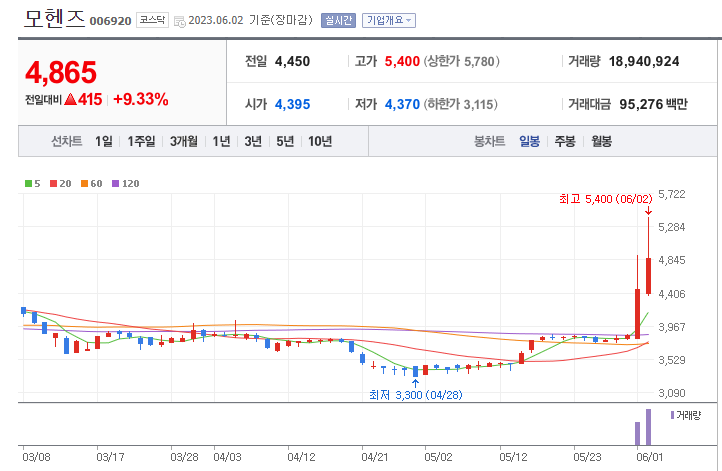Image resolution: width=722 pixels, height=471 pixels.
Task: Click the 05/02 date axis label
Action: (438, 457)
